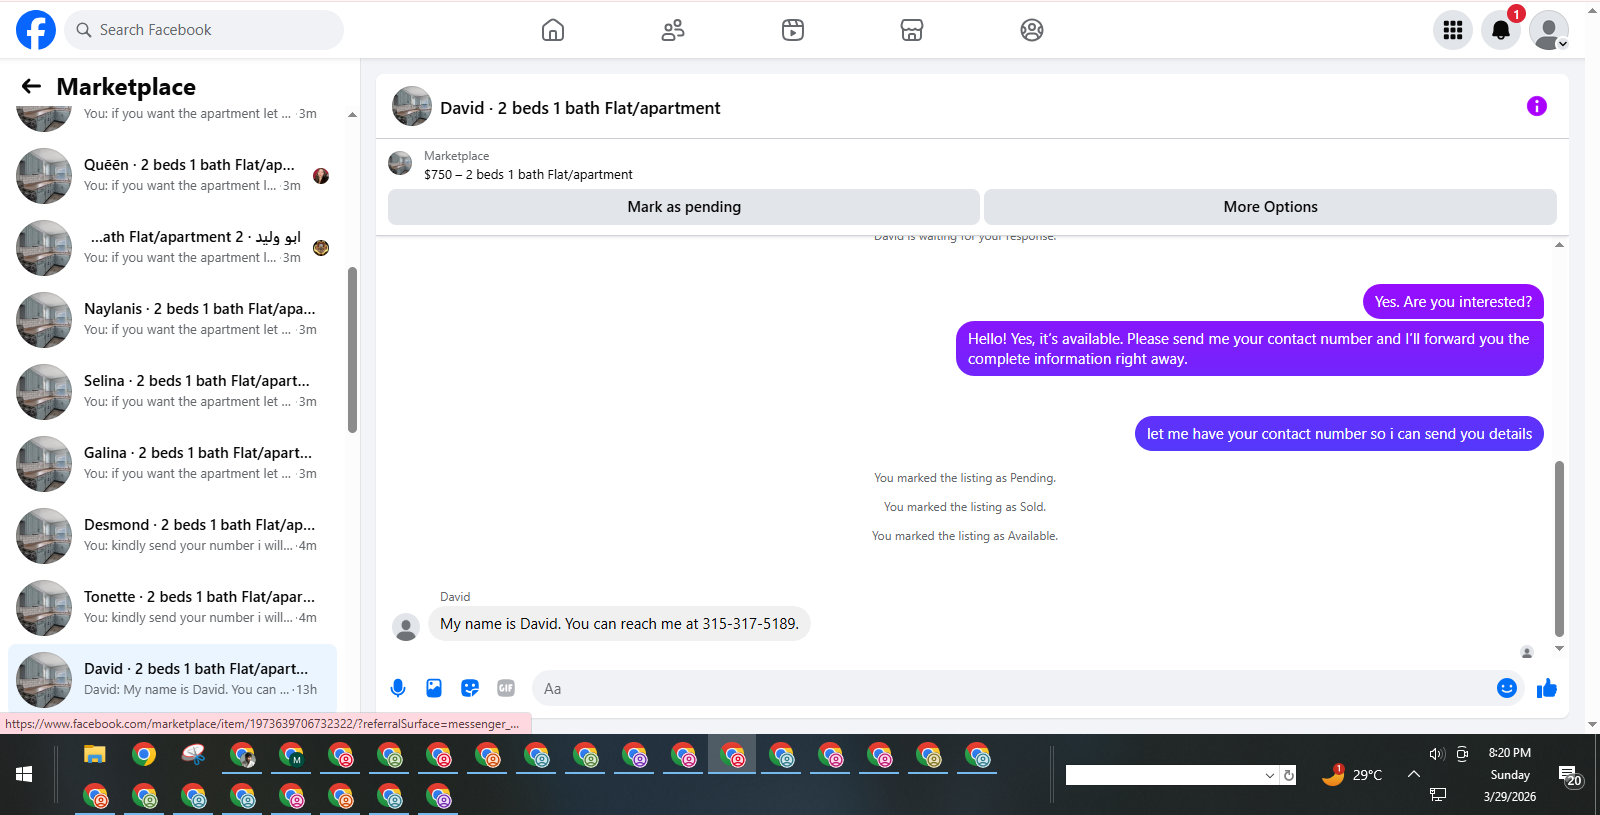Open the Facebook logo home link
This screenshot has height=815, width=1600.
36,30
